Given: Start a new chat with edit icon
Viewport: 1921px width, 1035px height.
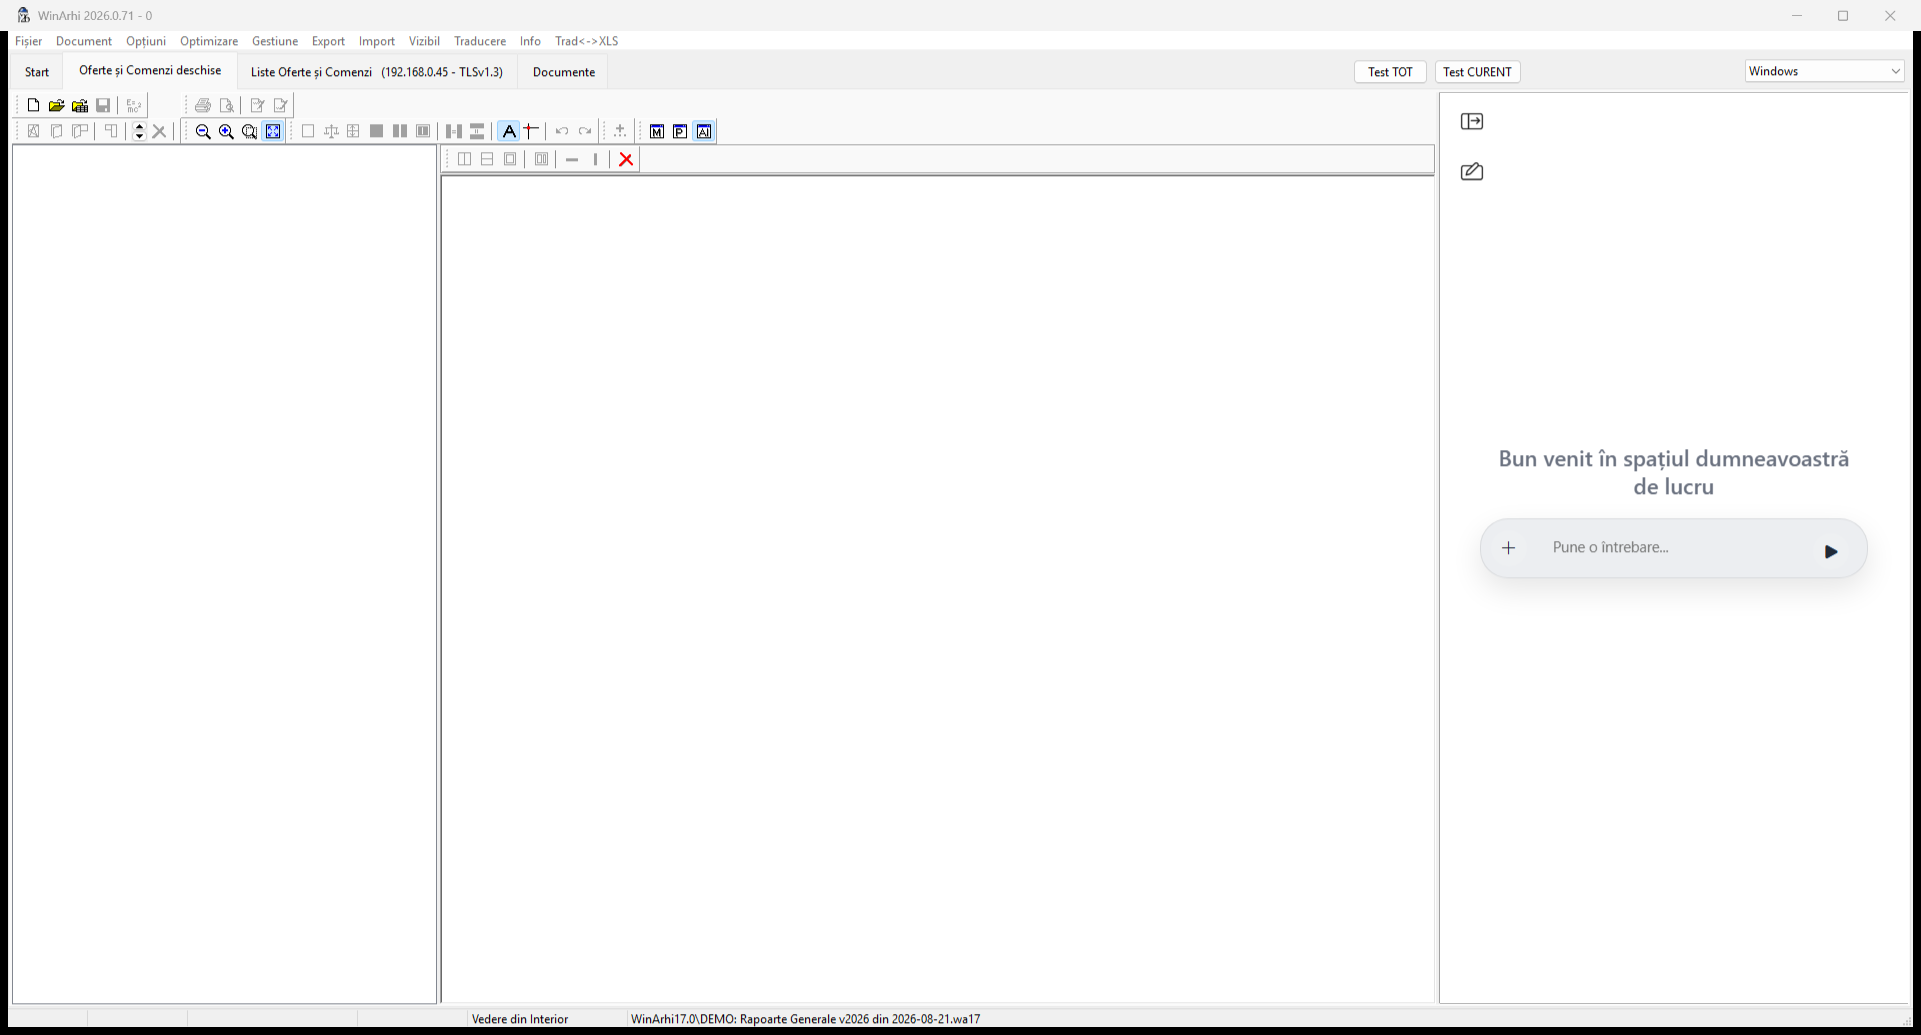Looking at the screenshot, I should pos(1472,172).
